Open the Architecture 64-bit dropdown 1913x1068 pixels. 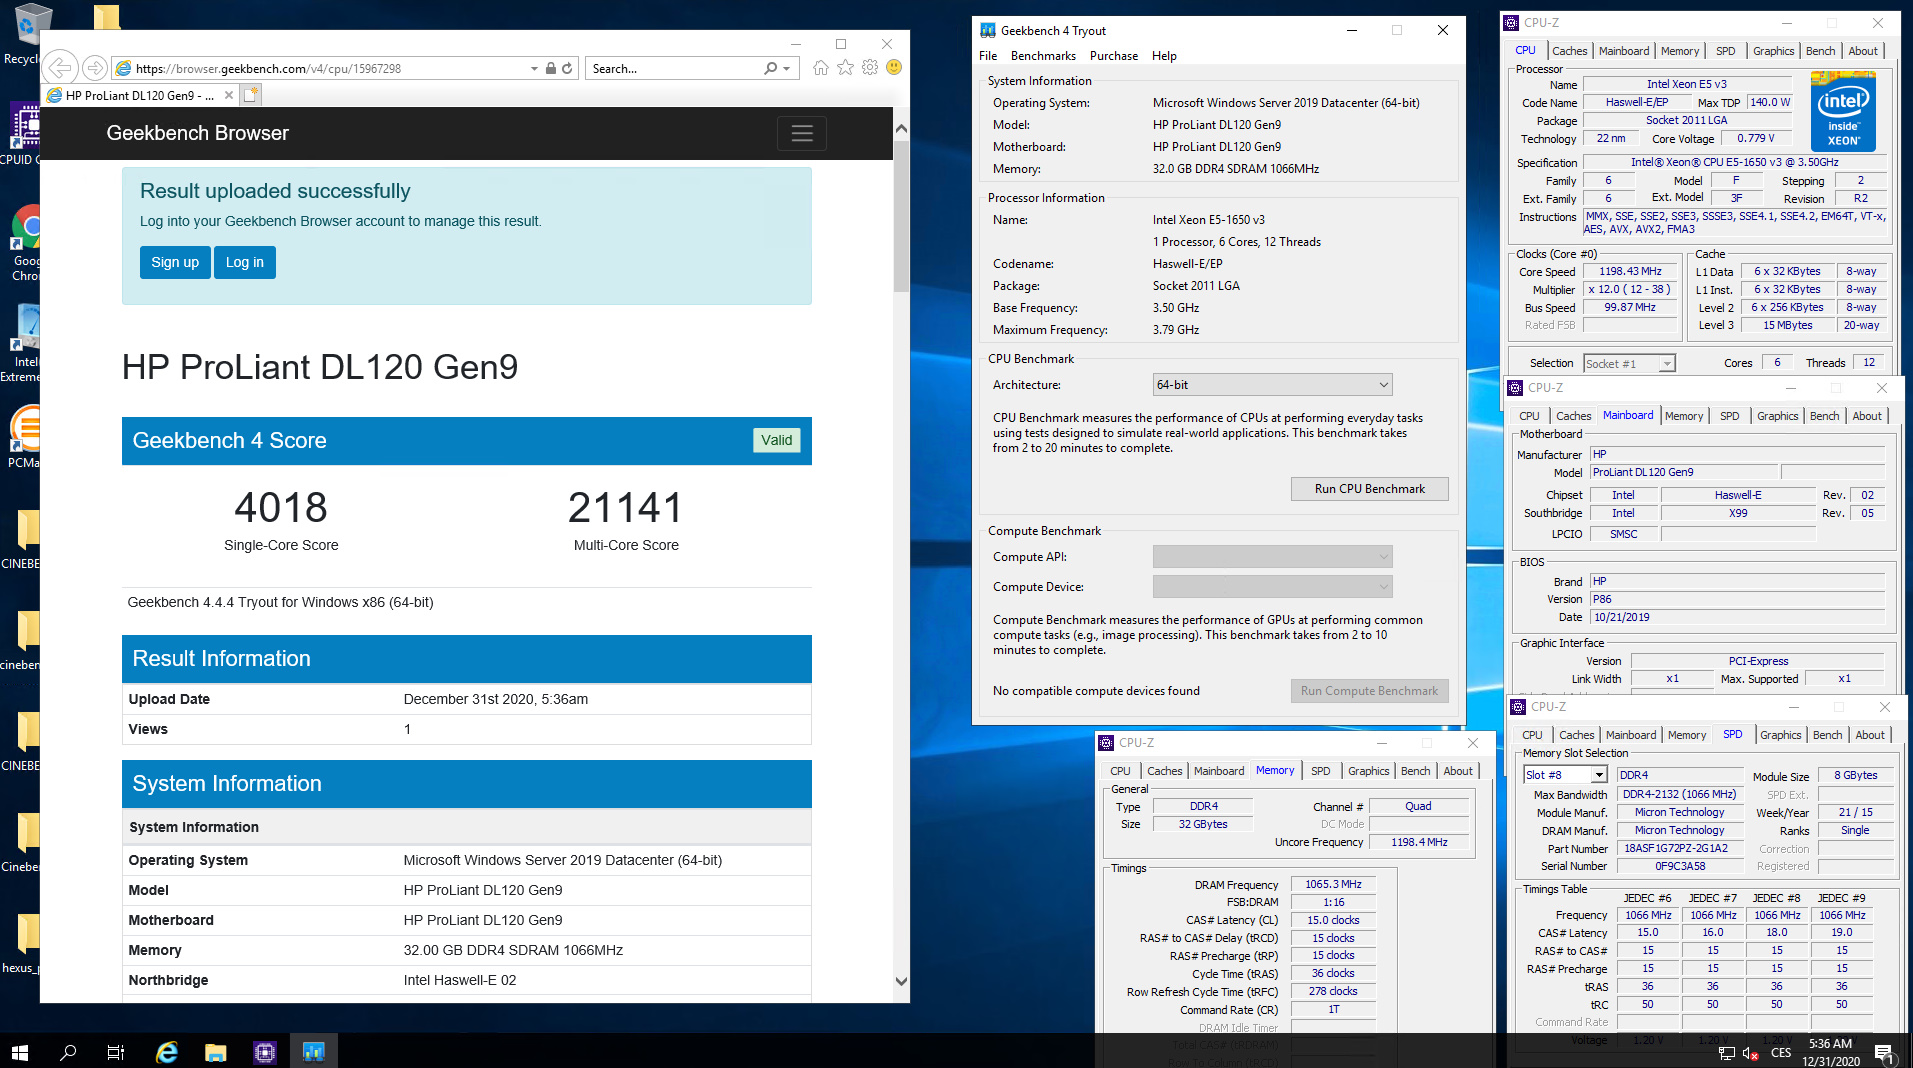1272,385
